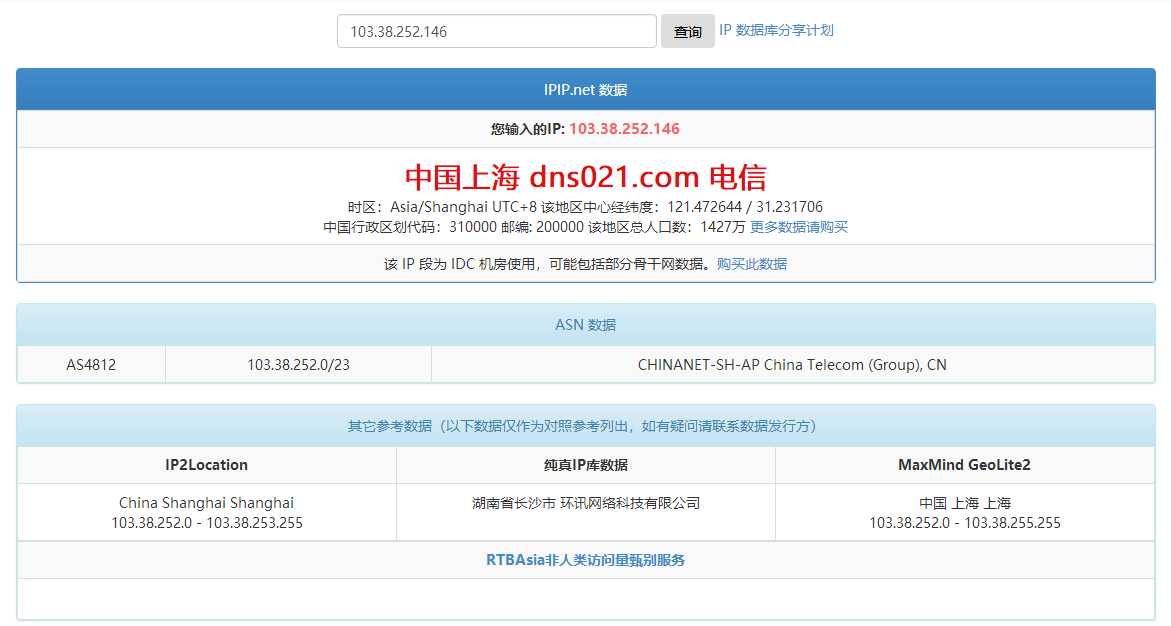This screenshot has width=1171, height=626.
Task: Click CHINANET-SH-AP China Telecom (Group), CN cell
Action: pos(792,365)
